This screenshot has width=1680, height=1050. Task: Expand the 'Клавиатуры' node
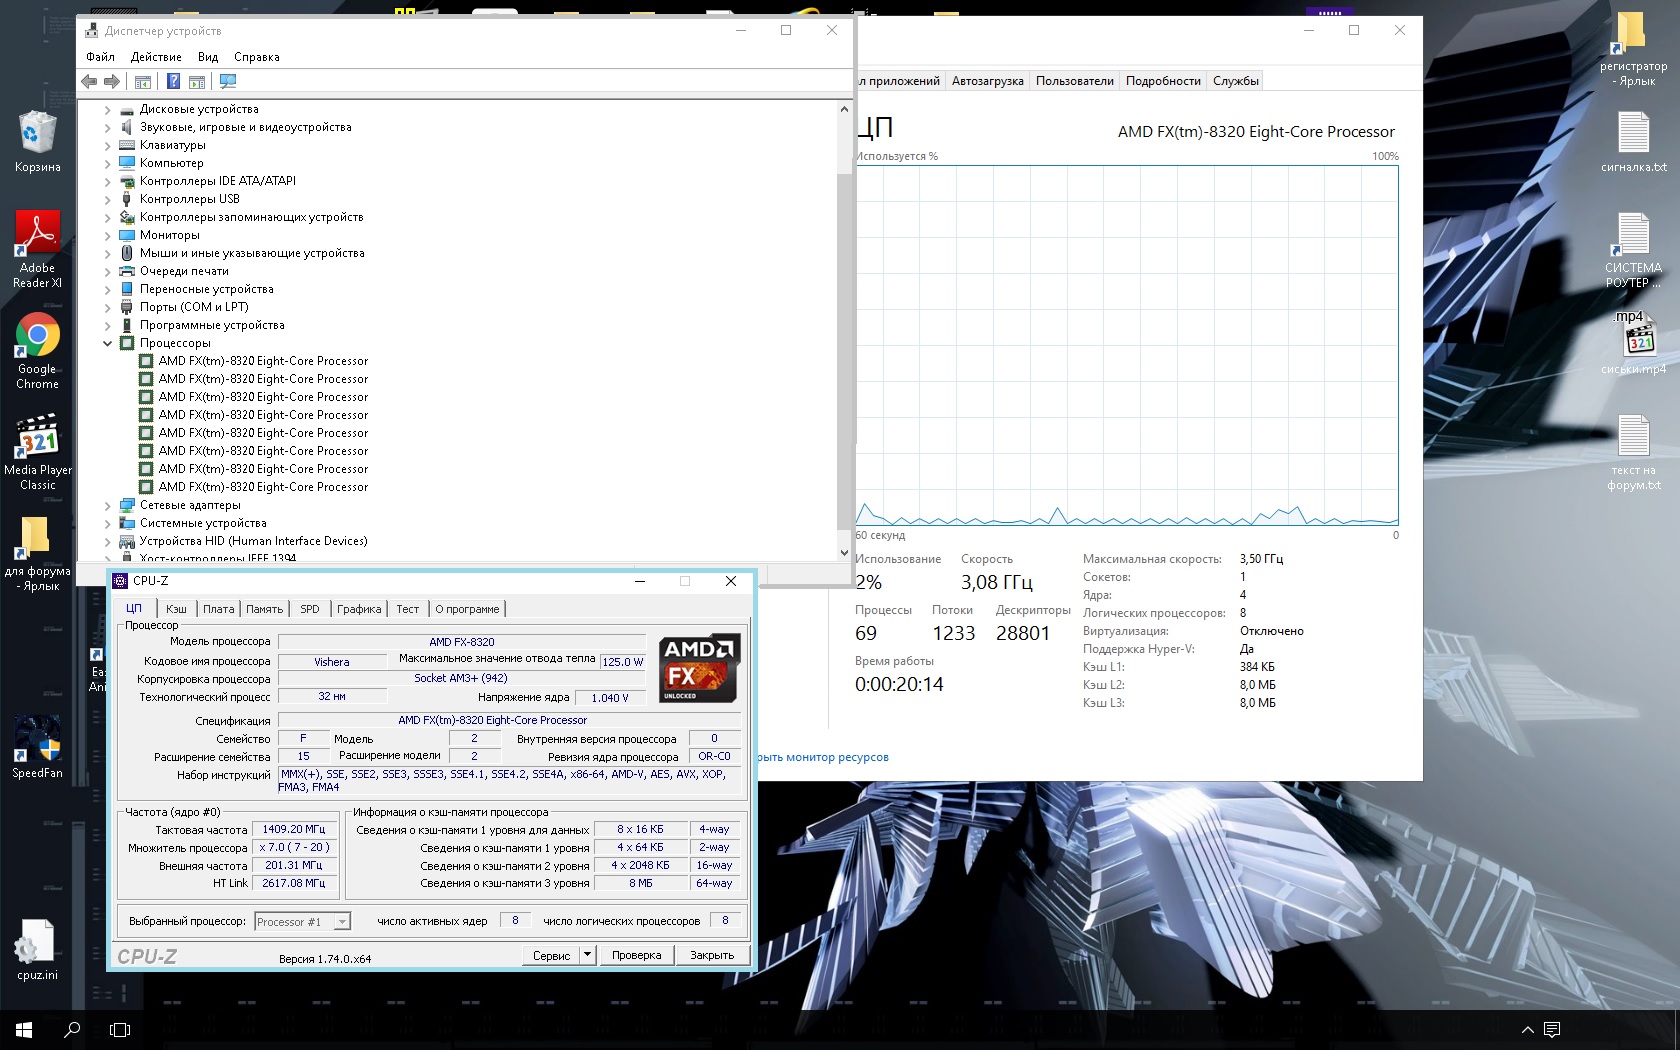107,145
